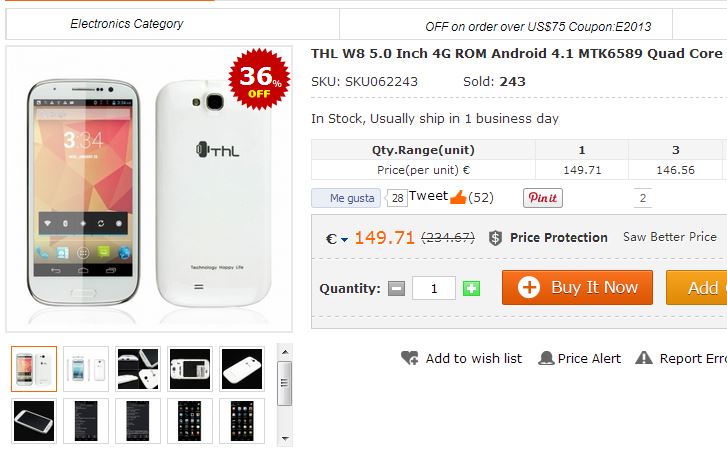727x456 pixels.
Task: Click the Report Error warning triangle icon
Action: pyautogui.click(x=644, y=358)
